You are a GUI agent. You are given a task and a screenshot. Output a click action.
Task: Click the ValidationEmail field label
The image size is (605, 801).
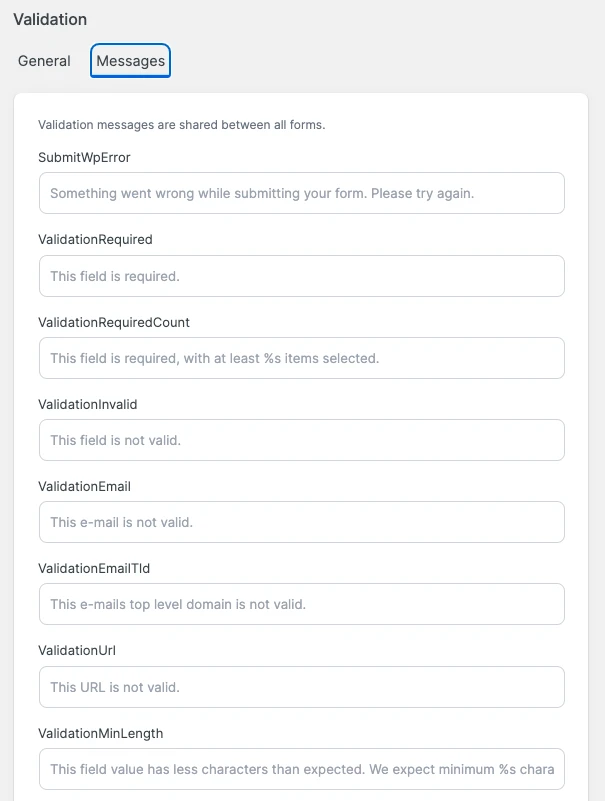point(85,486)
